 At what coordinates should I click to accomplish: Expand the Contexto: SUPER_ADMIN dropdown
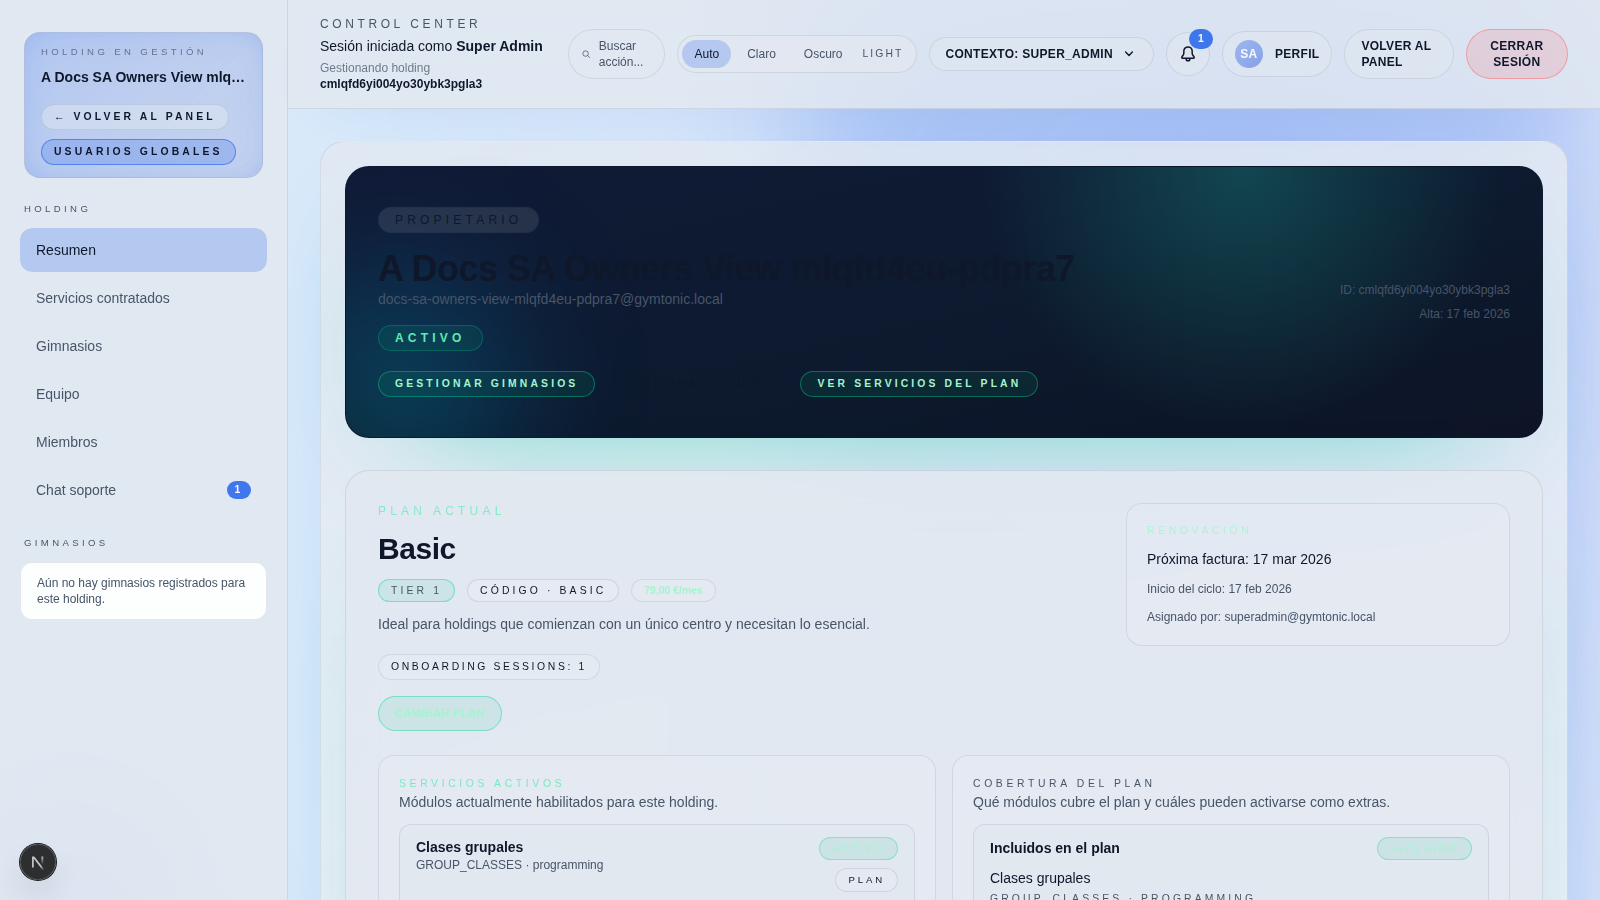tap(1040, 54)
